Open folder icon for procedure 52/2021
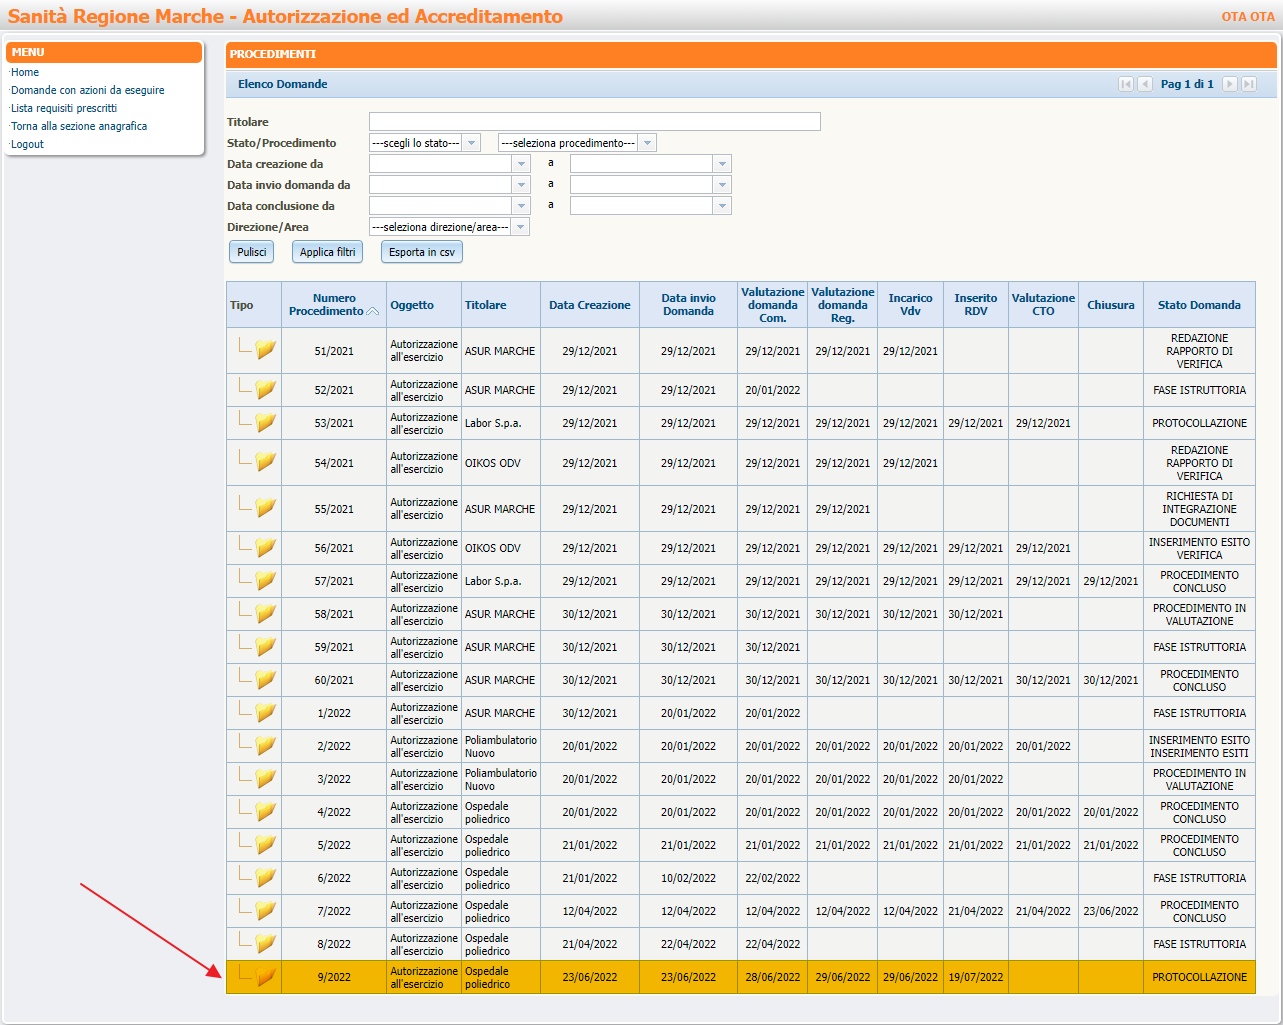1283x1025 pixels. 265,390
